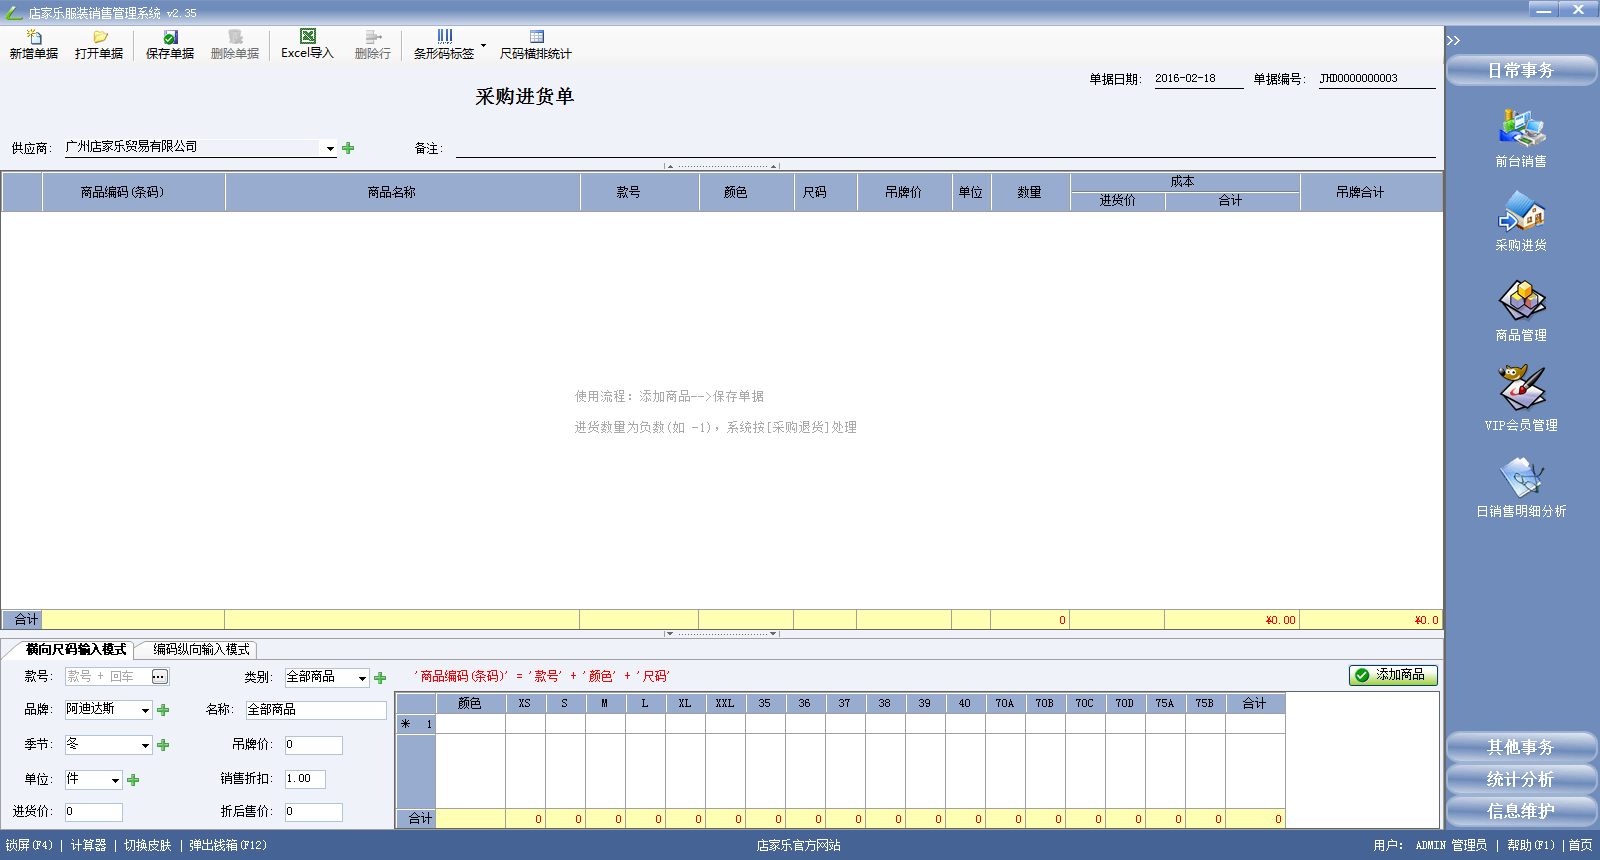Click the 单据日期 date field

[1199, 78]
